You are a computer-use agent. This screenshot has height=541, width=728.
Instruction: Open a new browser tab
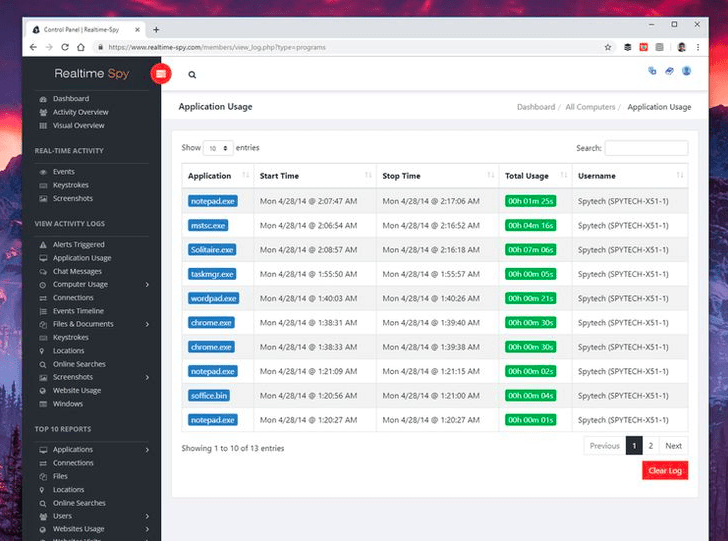156,30
